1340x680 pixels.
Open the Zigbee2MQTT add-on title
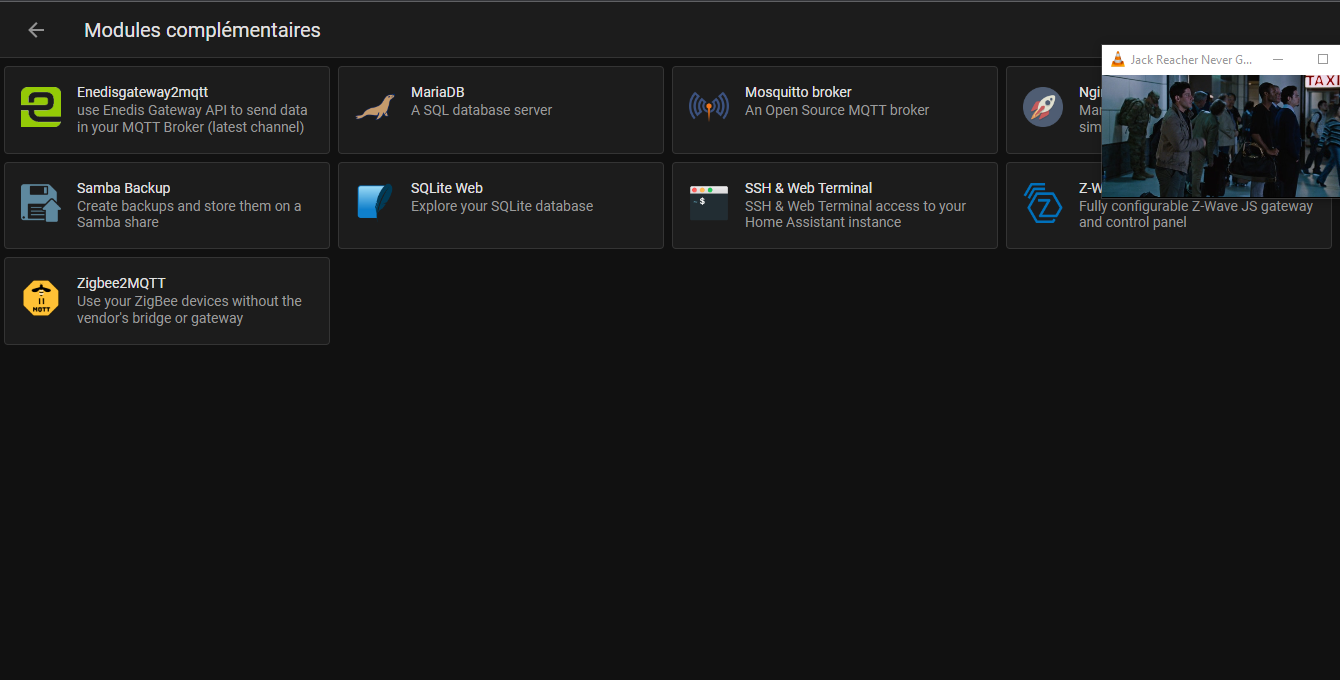[x=121, y=283]
